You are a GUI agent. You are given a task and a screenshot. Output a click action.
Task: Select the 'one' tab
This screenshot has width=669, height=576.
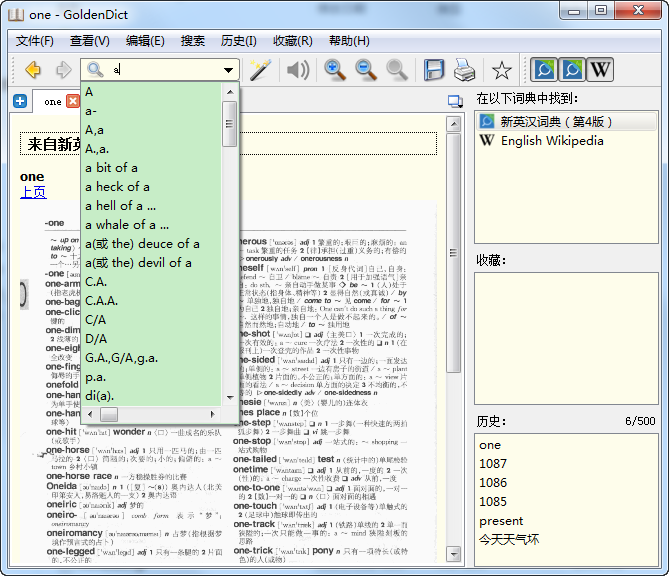point(53,102)
